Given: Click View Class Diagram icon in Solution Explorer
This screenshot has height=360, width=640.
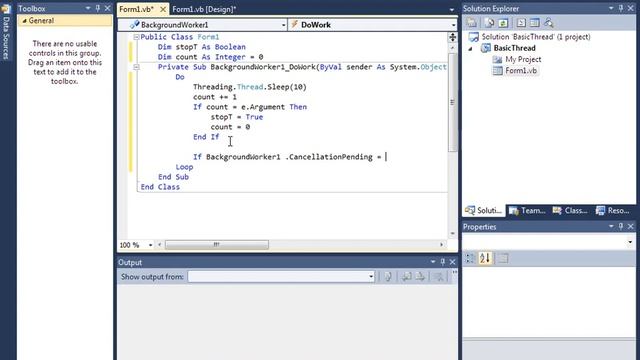Looking at the screenshot, I should (549, 23).
